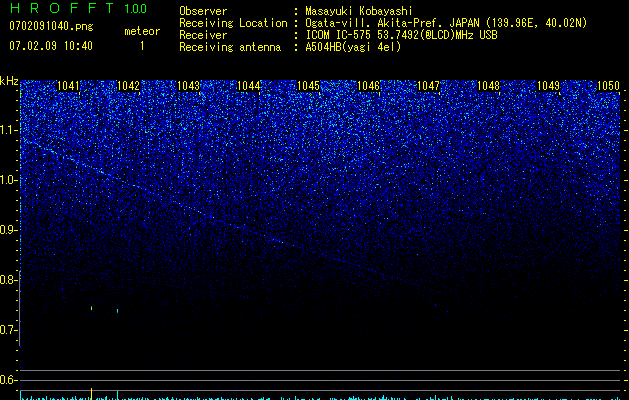Click the ICOM IC-575 receiver text
629x400 pixels.
click(402, 35)
